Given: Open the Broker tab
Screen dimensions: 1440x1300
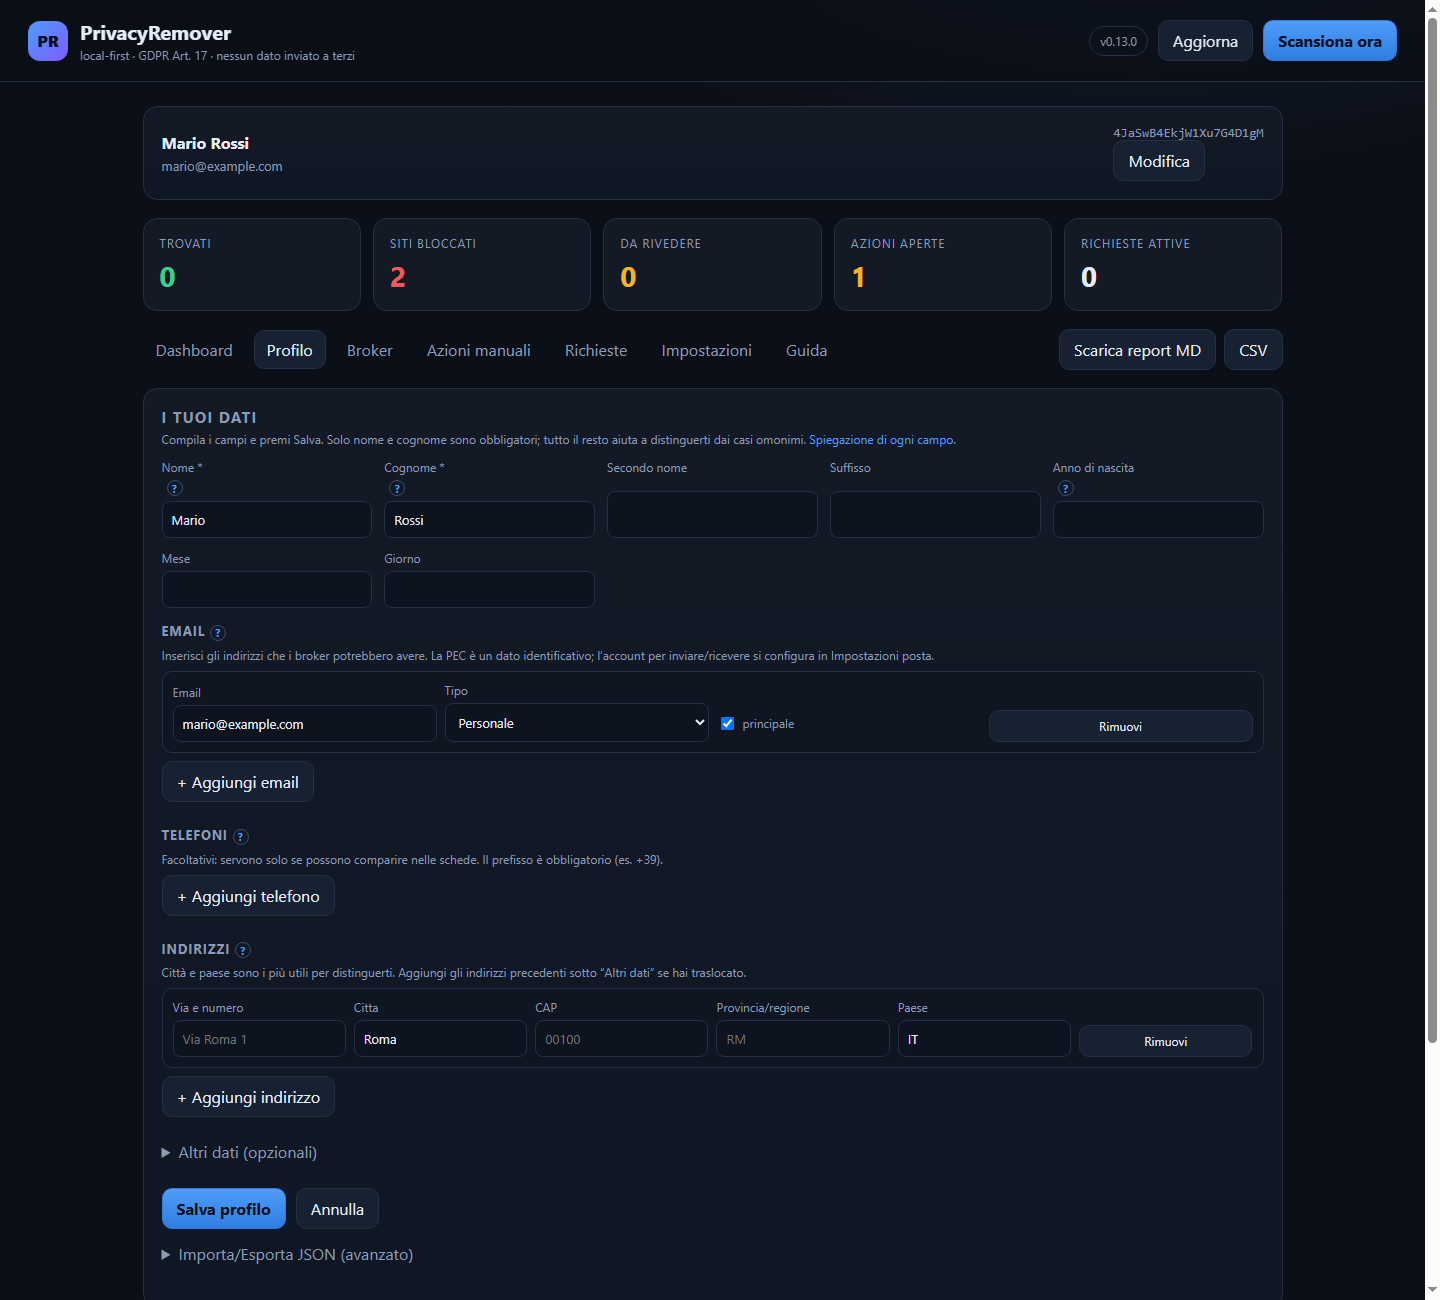Looking at the screenshot, I should (x=370, y=350).
